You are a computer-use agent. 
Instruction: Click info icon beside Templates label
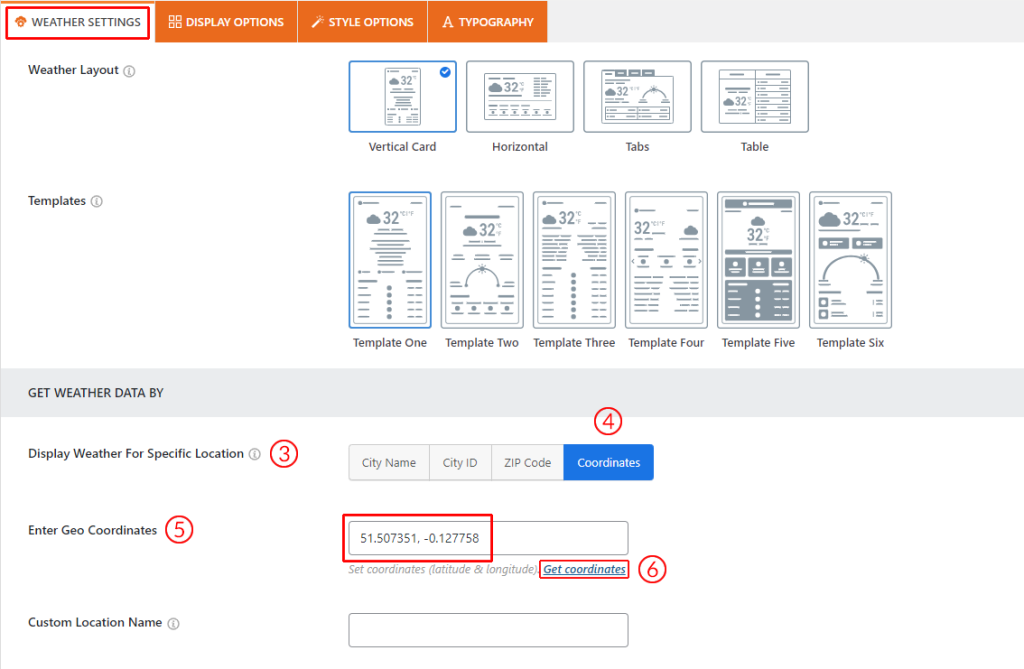pos(97,201)
